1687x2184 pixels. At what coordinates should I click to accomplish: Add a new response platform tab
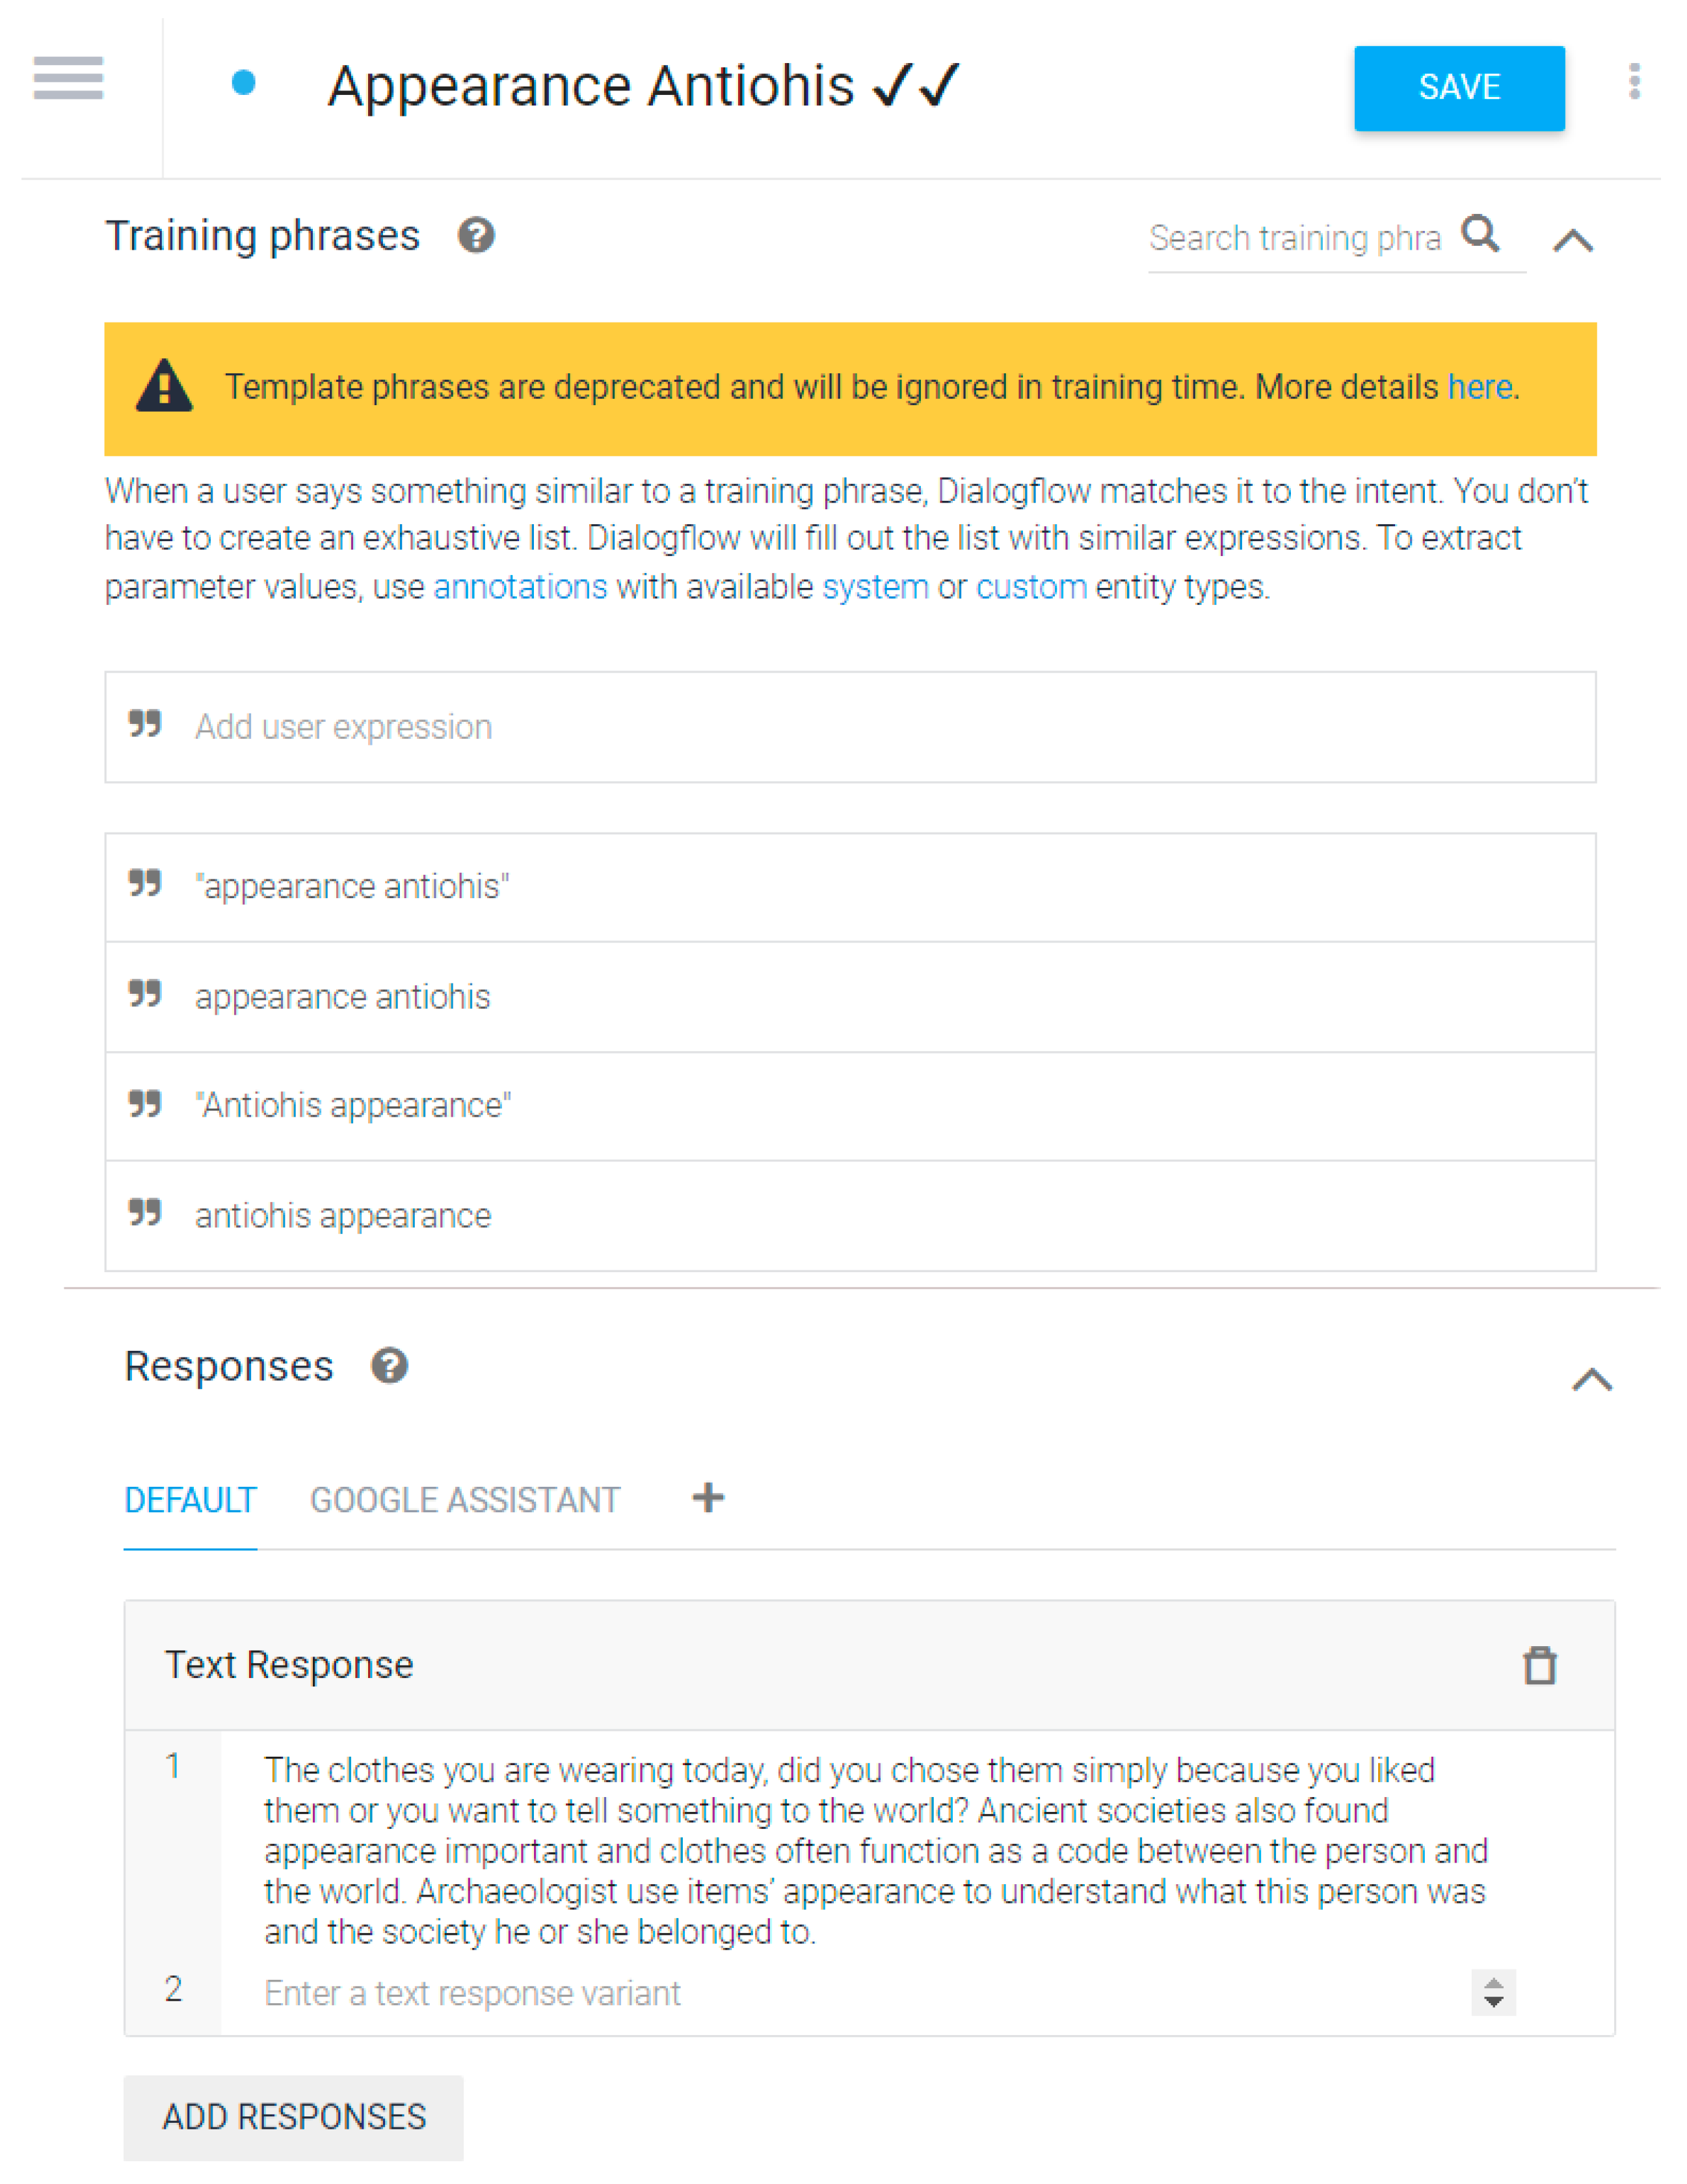coord(708,1498)
